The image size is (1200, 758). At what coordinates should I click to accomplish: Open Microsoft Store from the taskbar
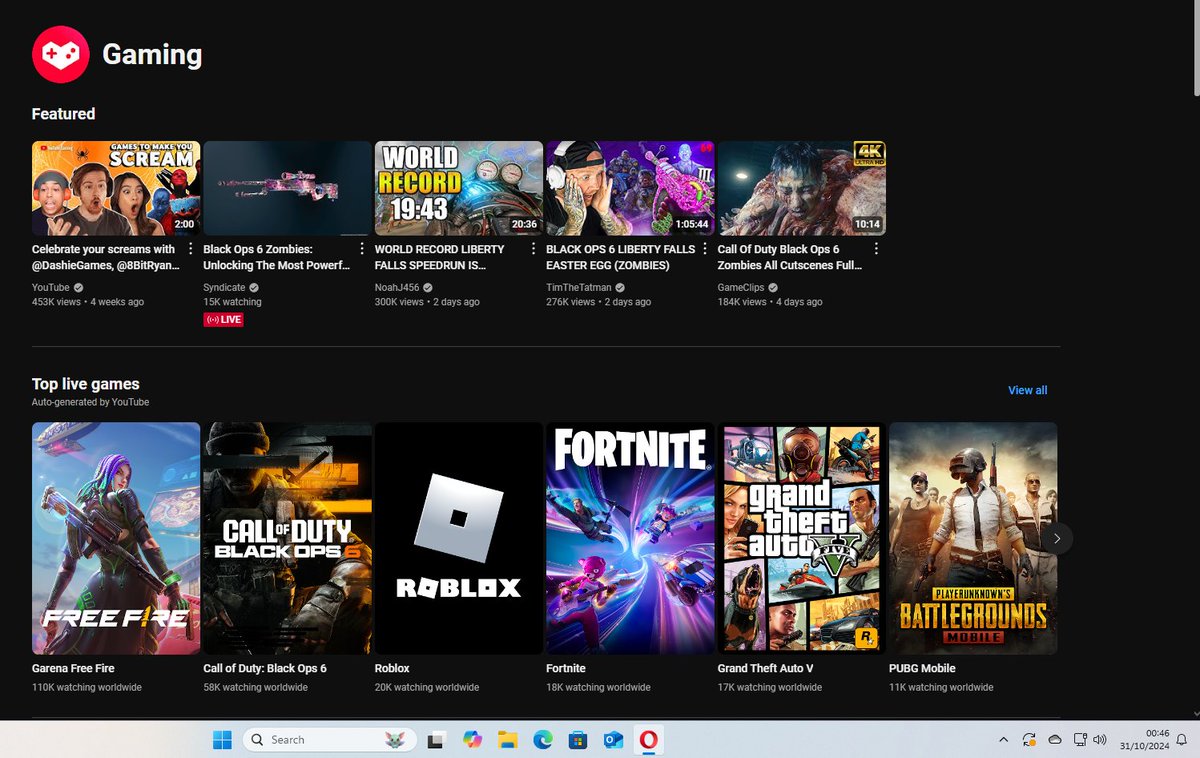(577, 740)
